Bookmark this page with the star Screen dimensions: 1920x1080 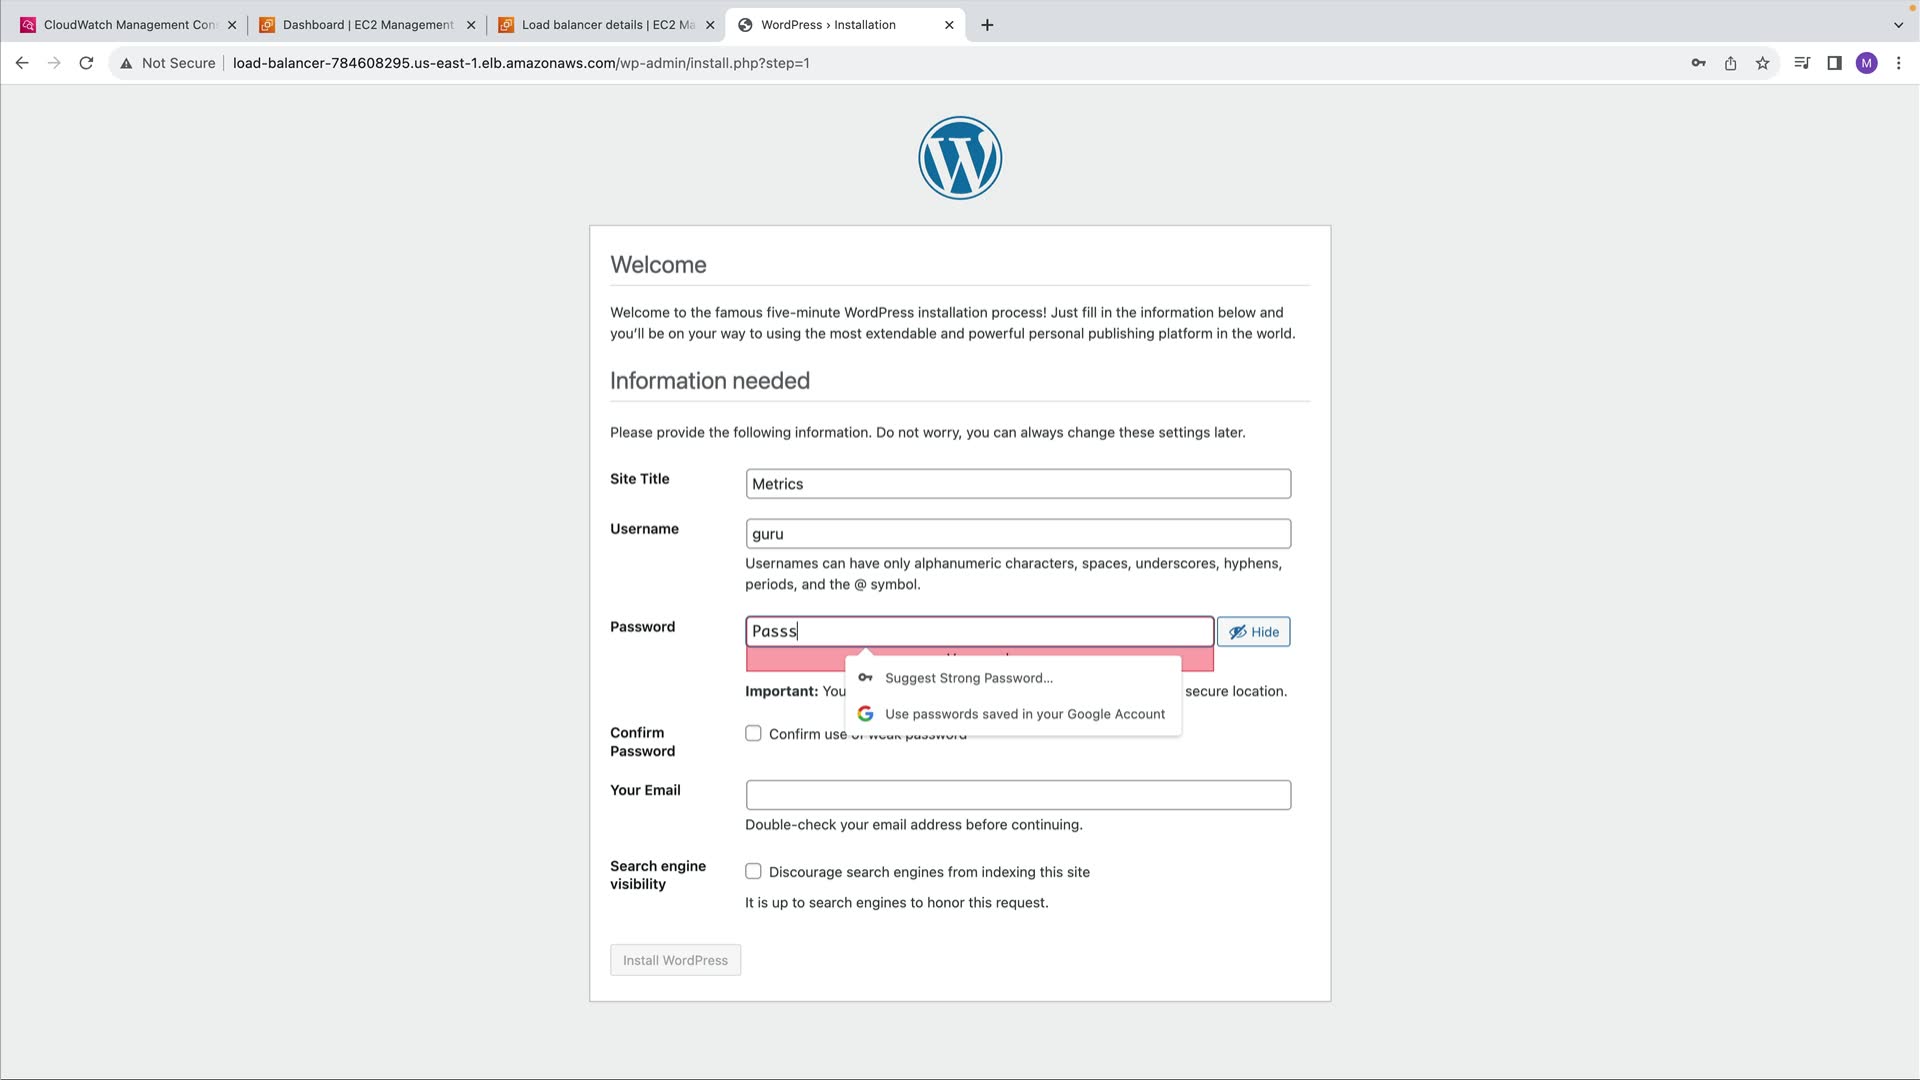[x=1762, y=63]
